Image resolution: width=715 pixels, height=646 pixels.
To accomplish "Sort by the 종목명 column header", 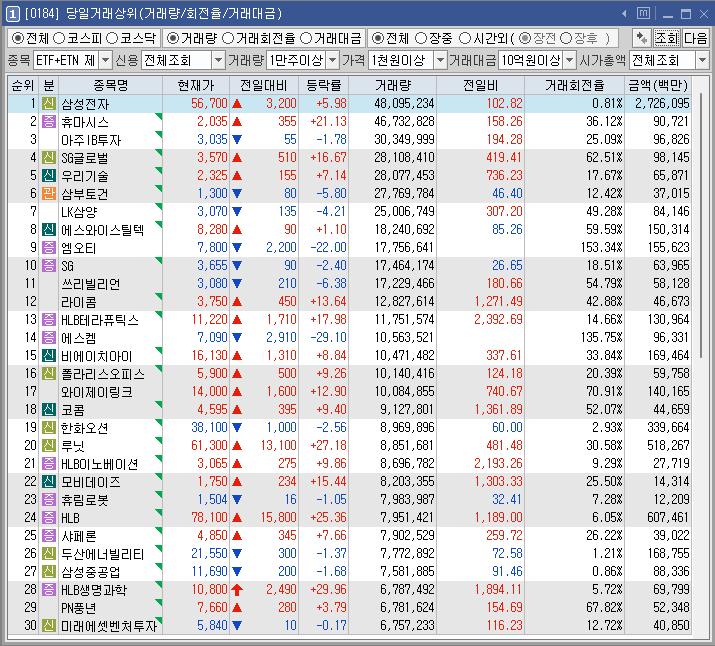I will (110, 86).
